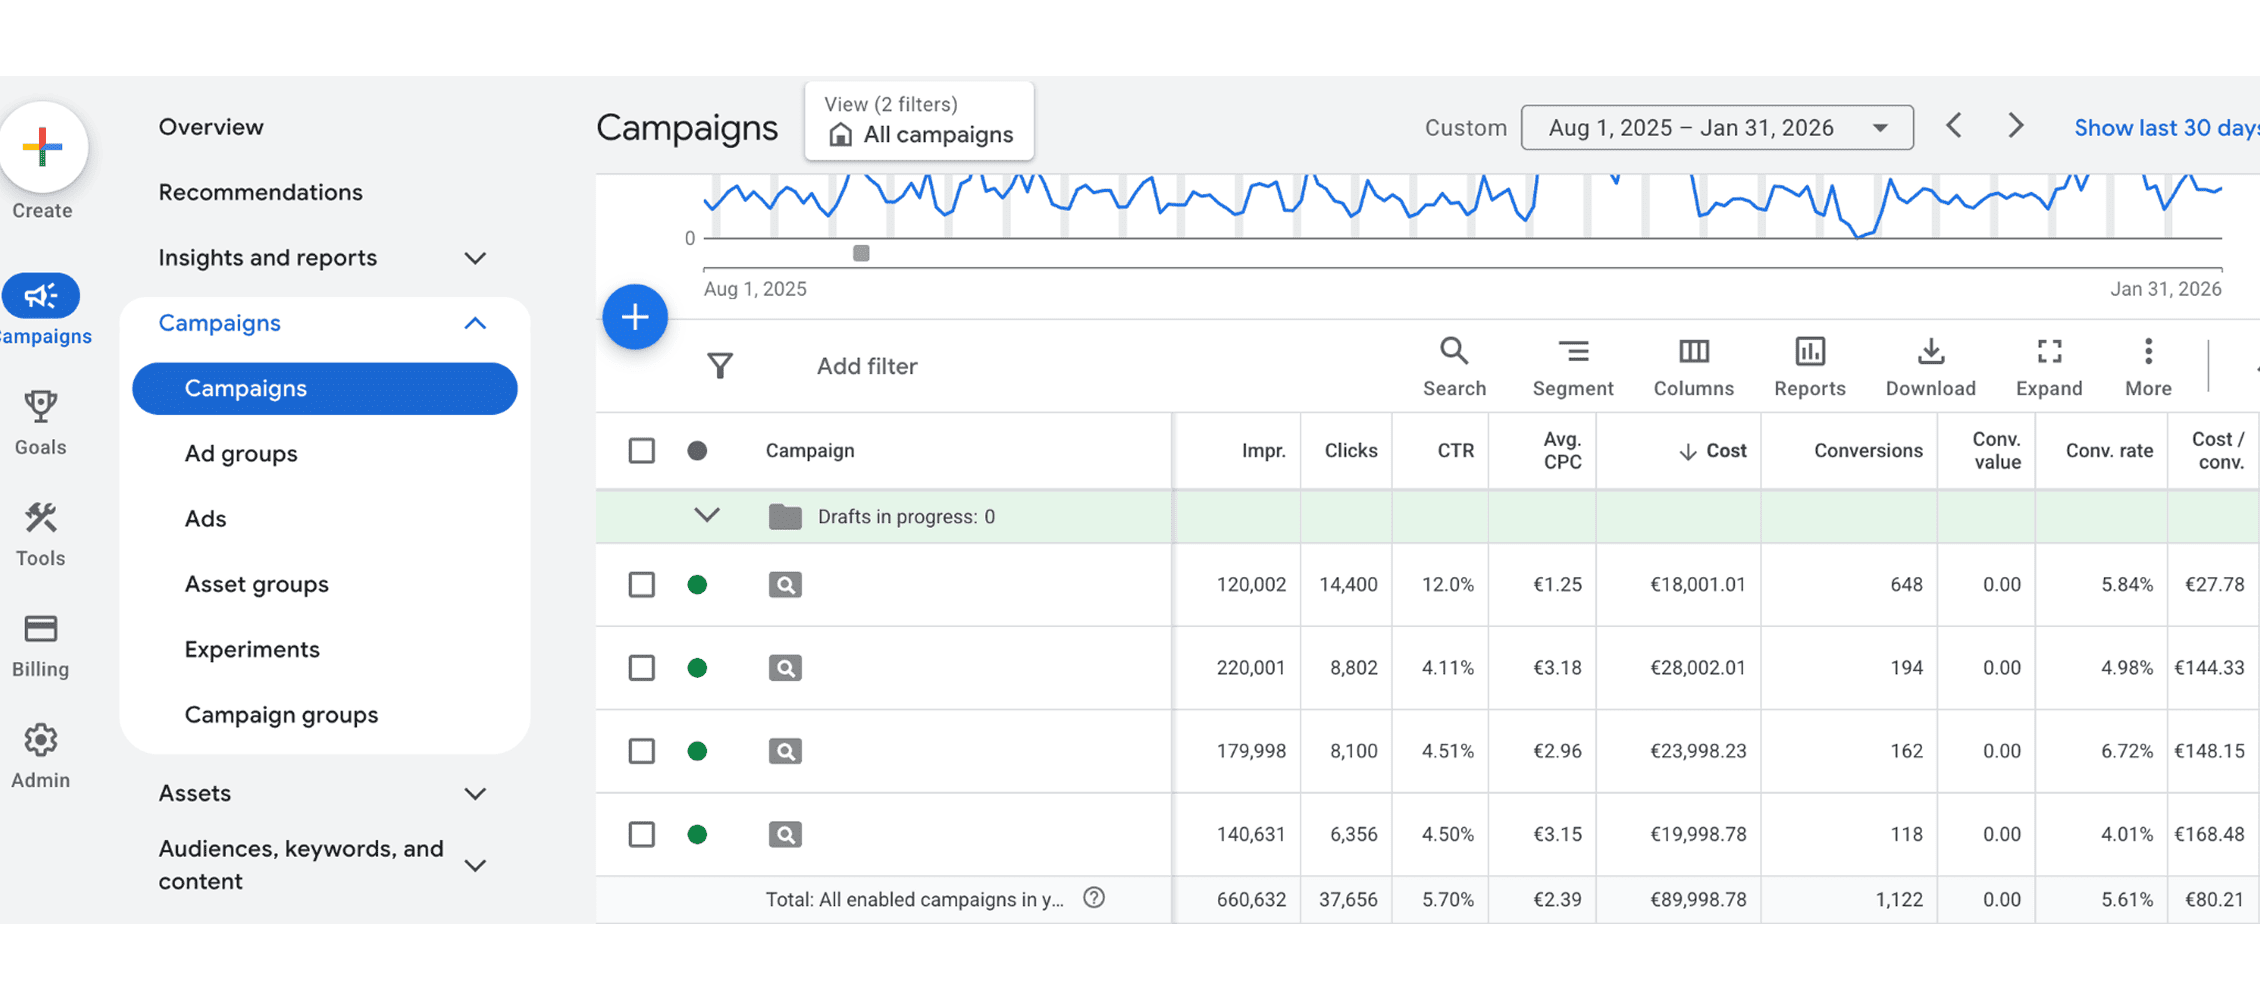Viewport: 2260px width, 1000px height.
Task: Click Show last 30 days link
Action: (2164, 128)
